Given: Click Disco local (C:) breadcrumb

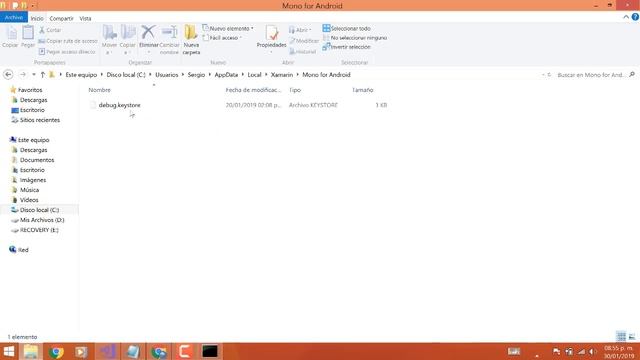Looking at the screenshot, I should tap(126, 75).
